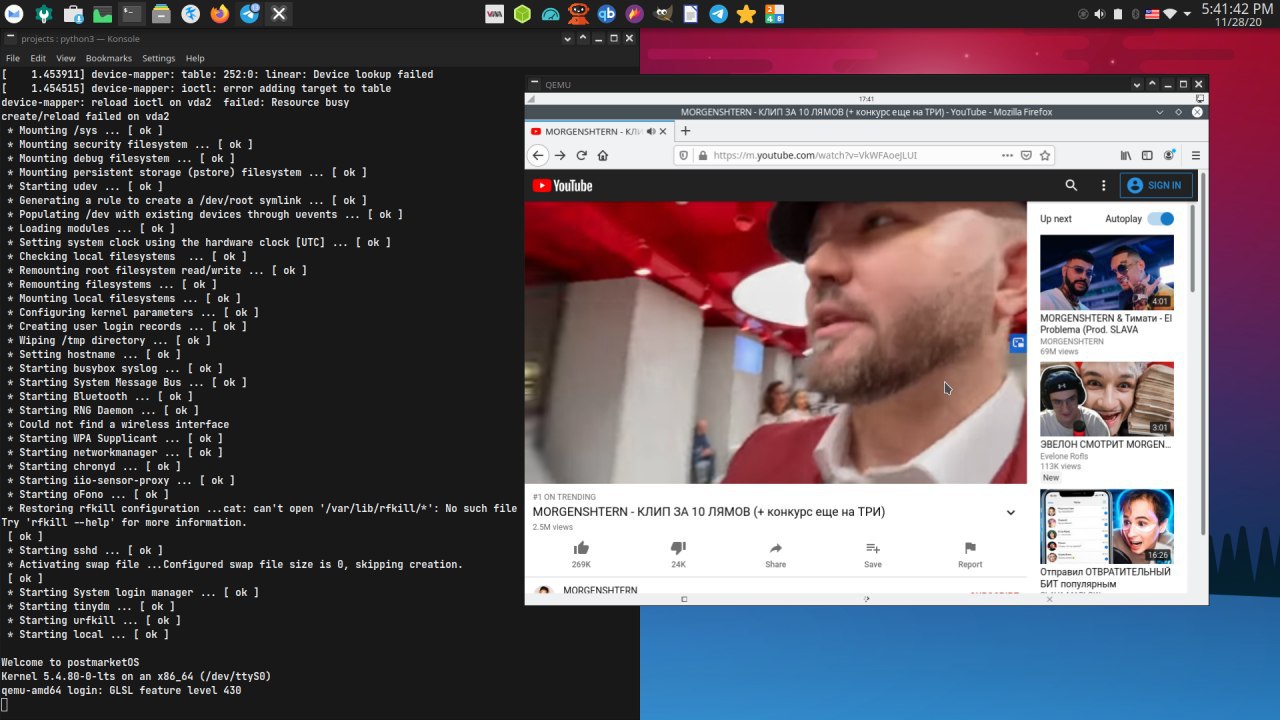
Task: Bookmark this page with star icon
Action: [1045, 155]
